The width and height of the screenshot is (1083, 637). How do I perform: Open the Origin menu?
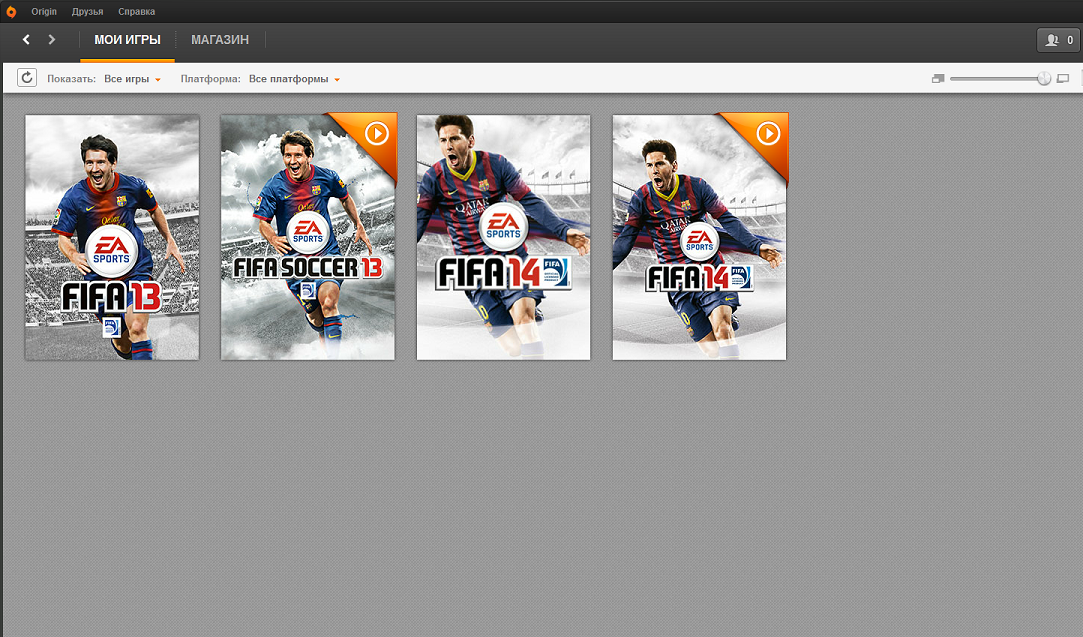44,12
